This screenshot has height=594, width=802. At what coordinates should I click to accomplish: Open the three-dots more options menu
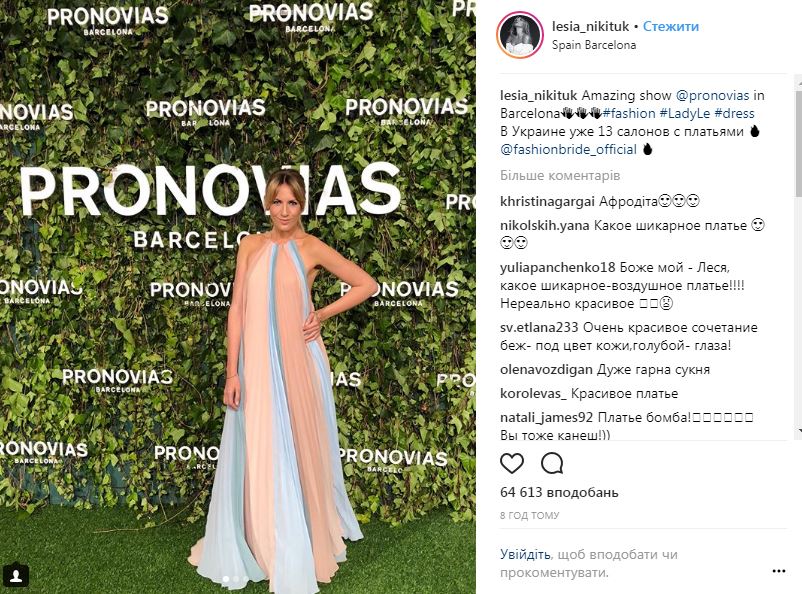pyautogui.click(x=778, y=571)
